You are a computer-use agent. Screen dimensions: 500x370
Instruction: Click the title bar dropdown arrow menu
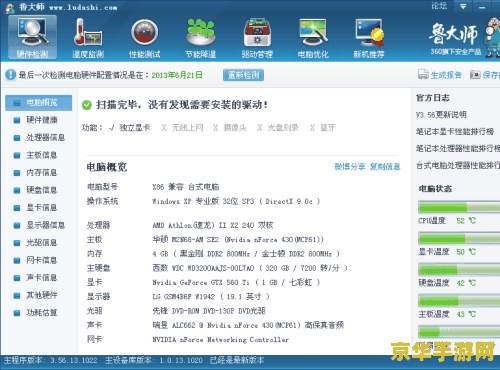[x=463, y=6]
